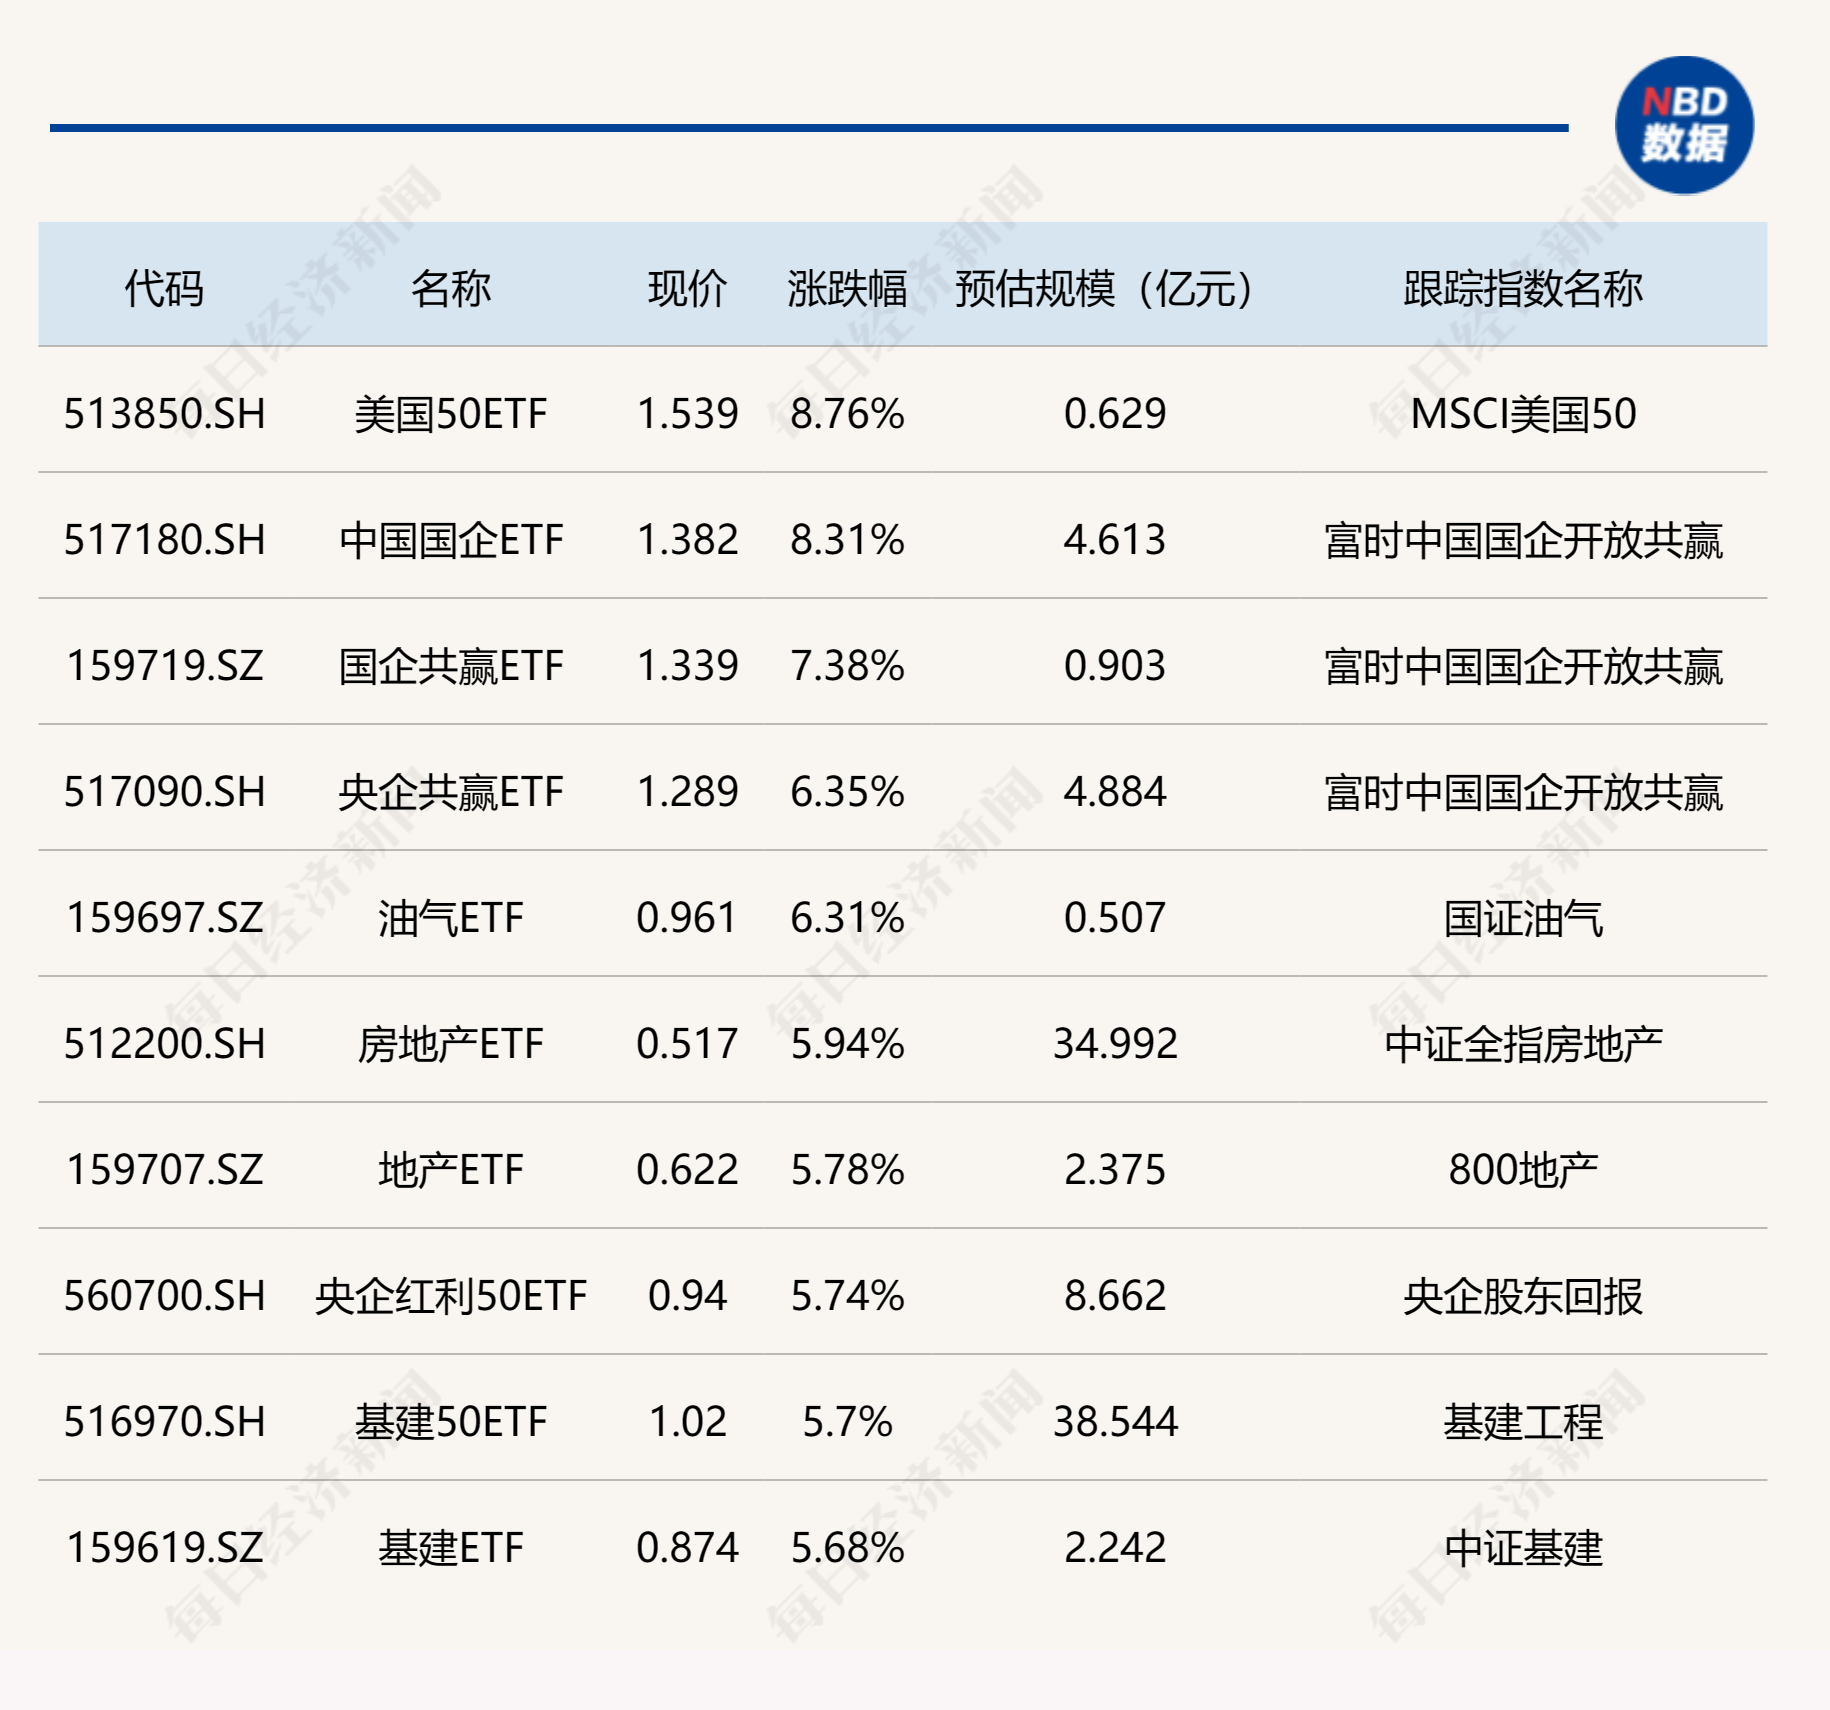
Task: Click scale value 2.242
Action: [x=1115, y=1548]
